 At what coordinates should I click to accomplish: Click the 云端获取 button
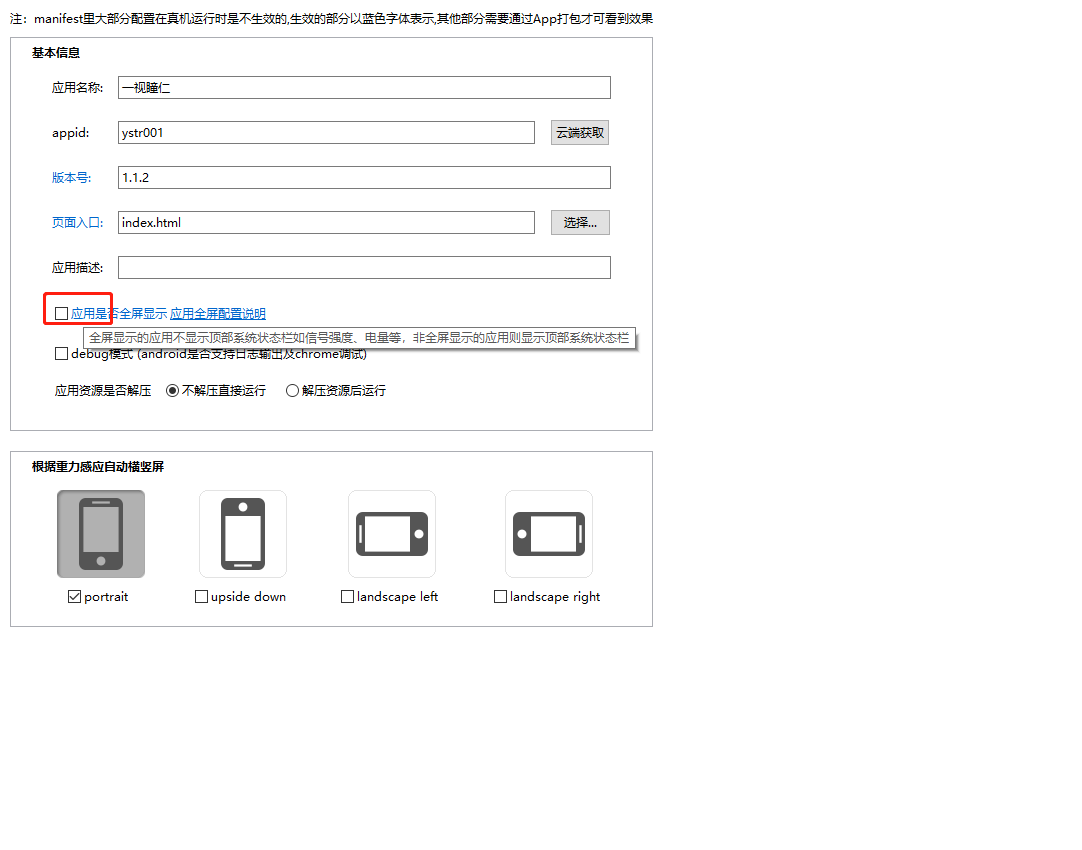580,133
